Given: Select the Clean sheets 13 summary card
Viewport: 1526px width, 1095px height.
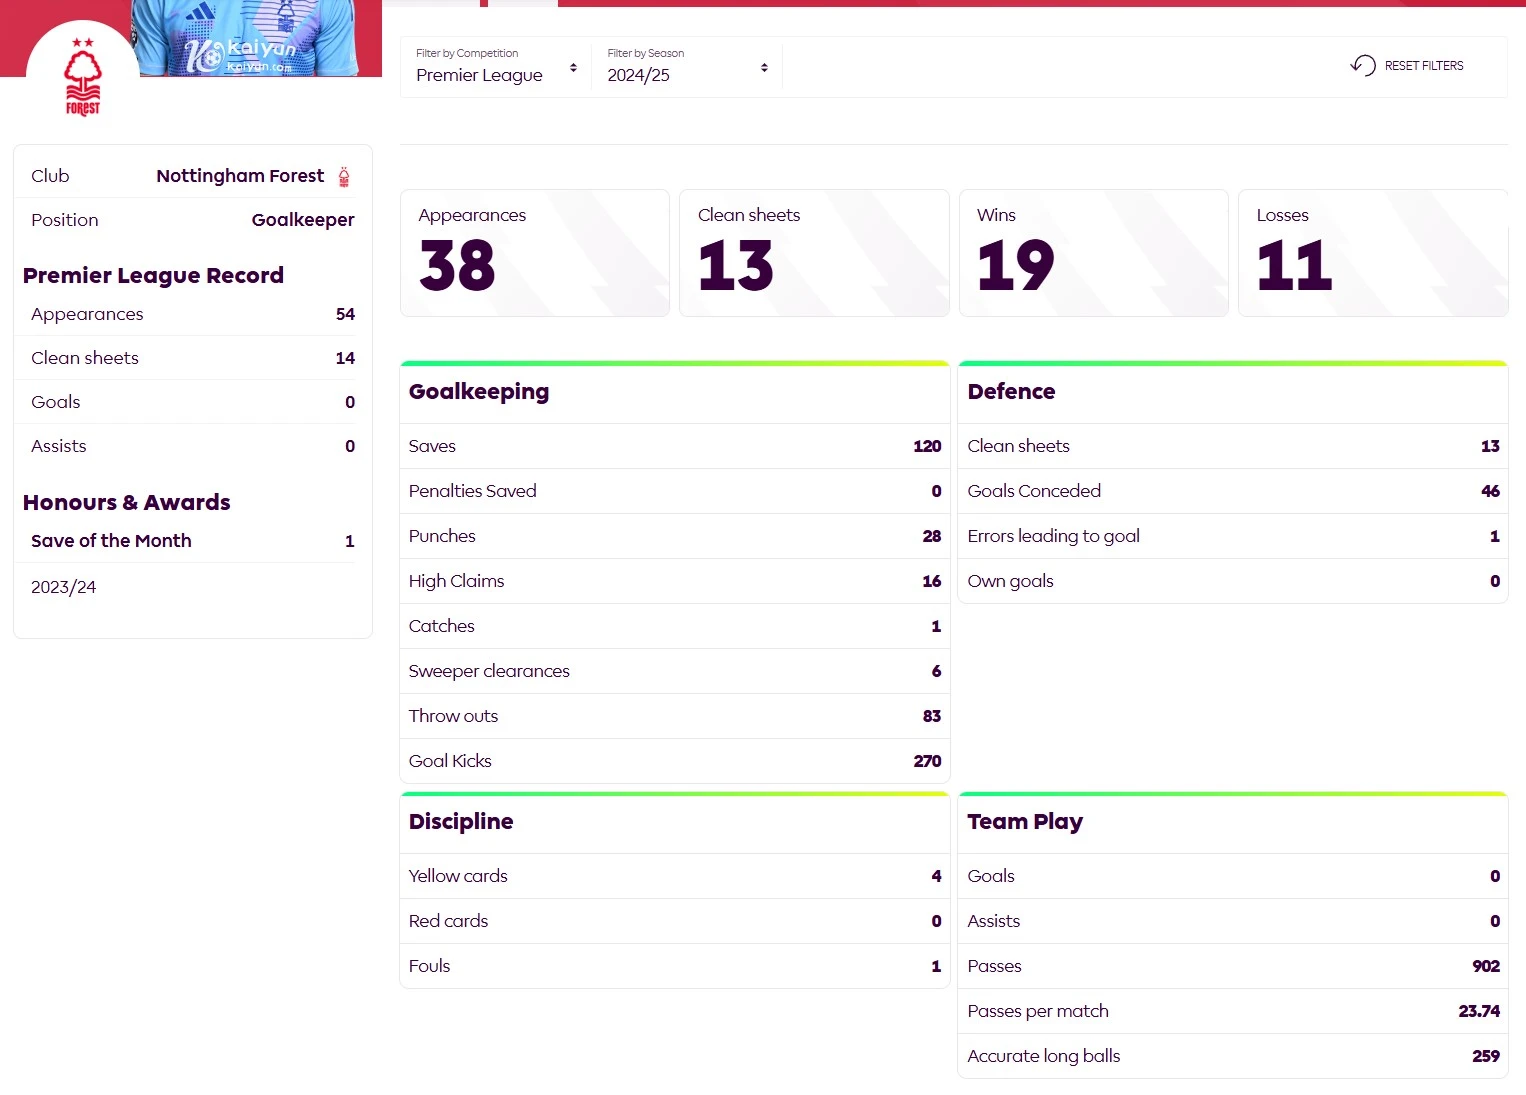Looking at the screenshot, I should pyautogui.click(x=814, y=253).
